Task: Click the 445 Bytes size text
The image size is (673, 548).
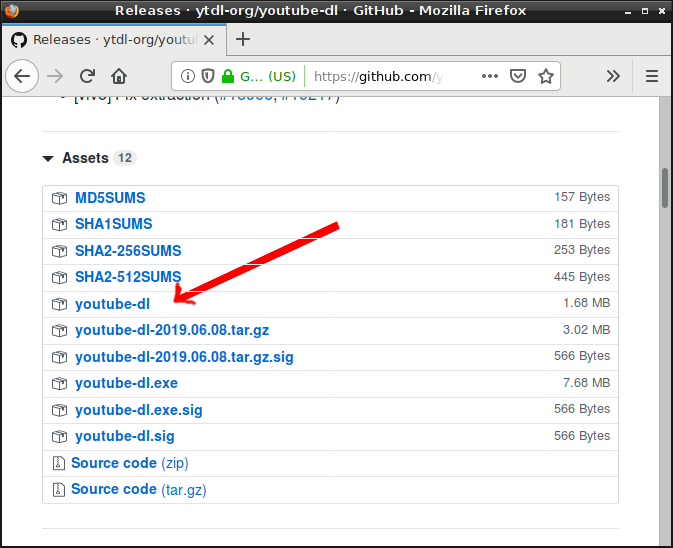Action: click(582, 277)
